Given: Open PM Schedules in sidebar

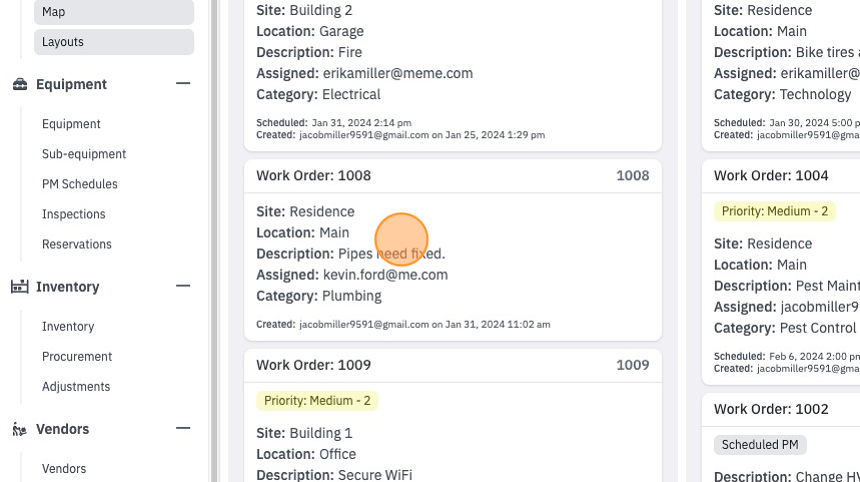Looking at the screenshot, I should pos(80,184).
